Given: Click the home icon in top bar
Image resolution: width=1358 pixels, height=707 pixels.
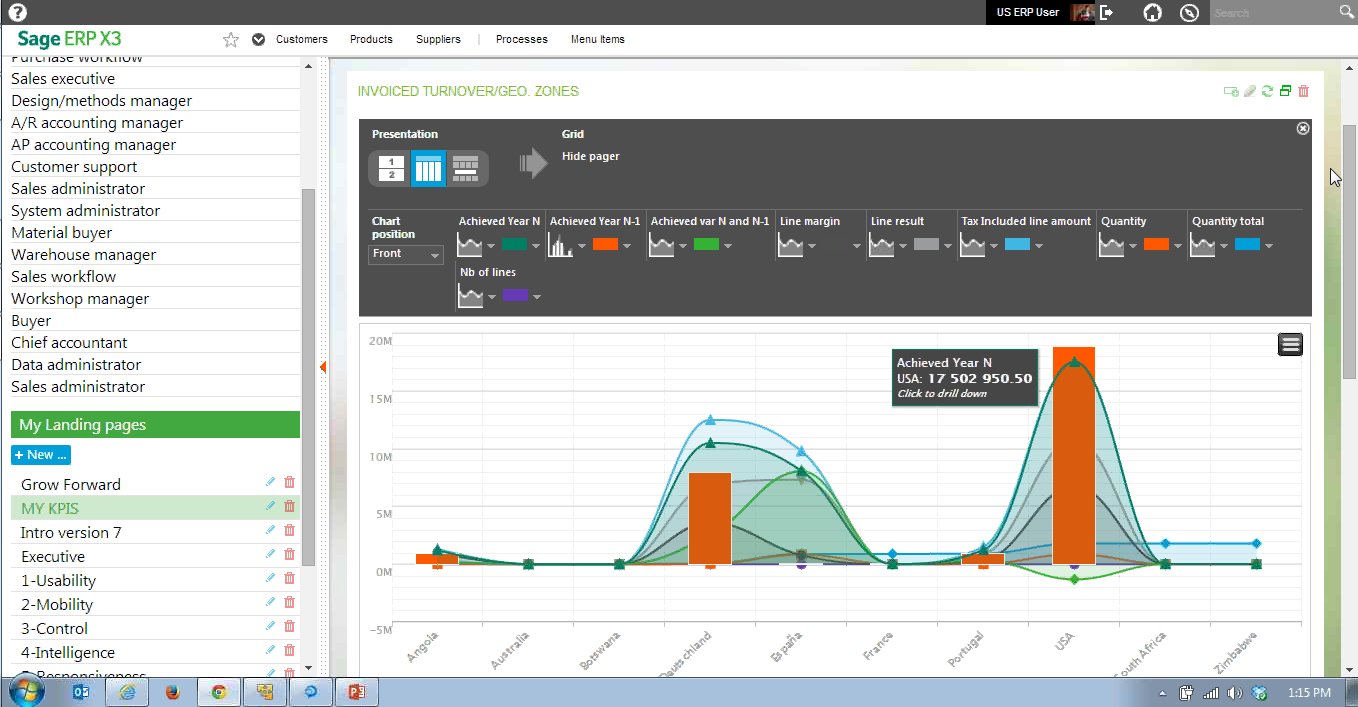Looking at the screenshot, I should coord(1152,12).
